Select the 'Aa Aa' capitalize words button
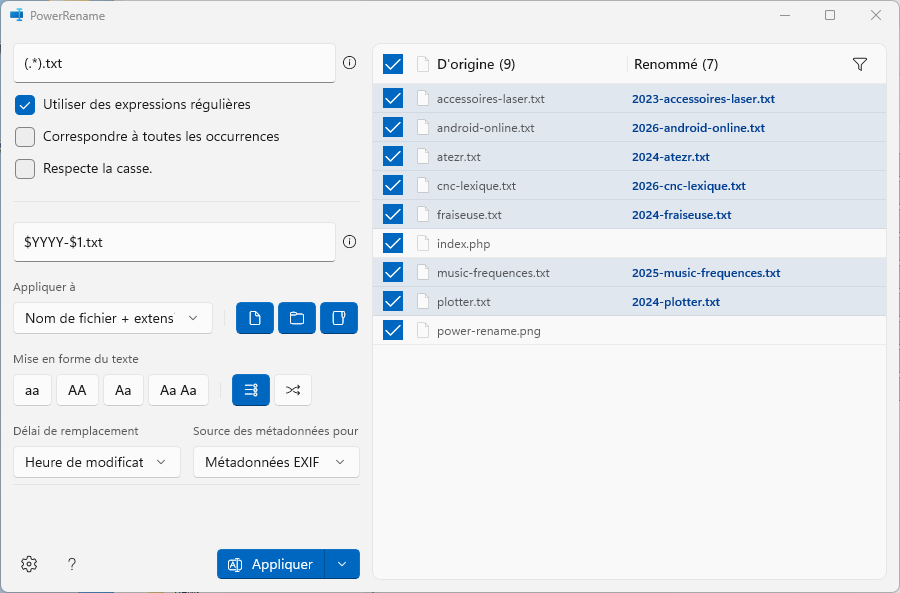The width and height of the screenshot is (900, 593). pos(178,390)
